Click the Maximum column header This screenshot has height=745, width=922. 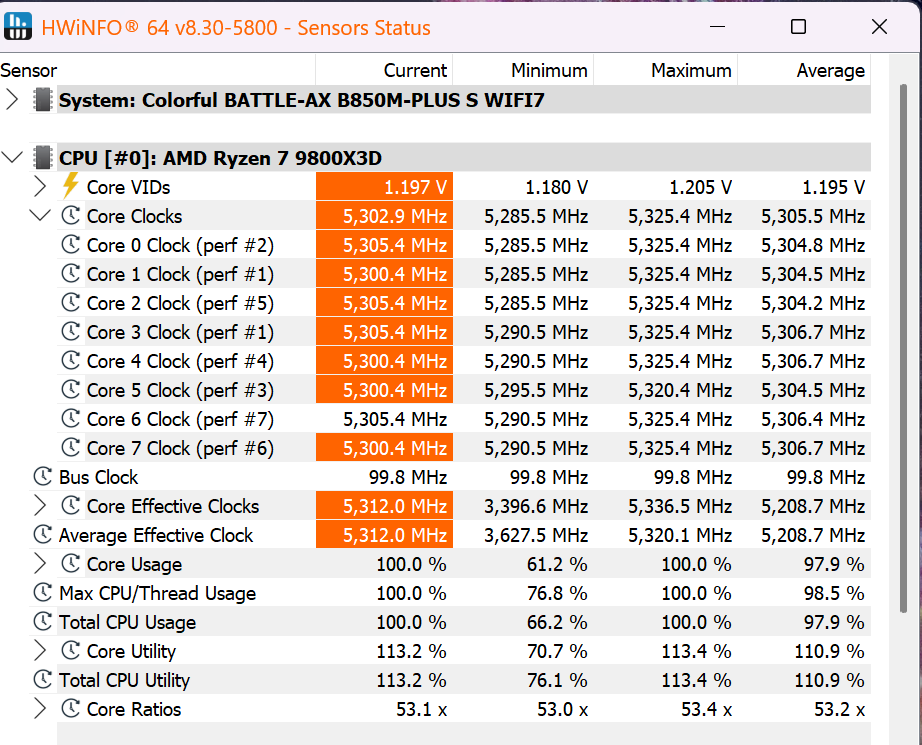[665, 70]
